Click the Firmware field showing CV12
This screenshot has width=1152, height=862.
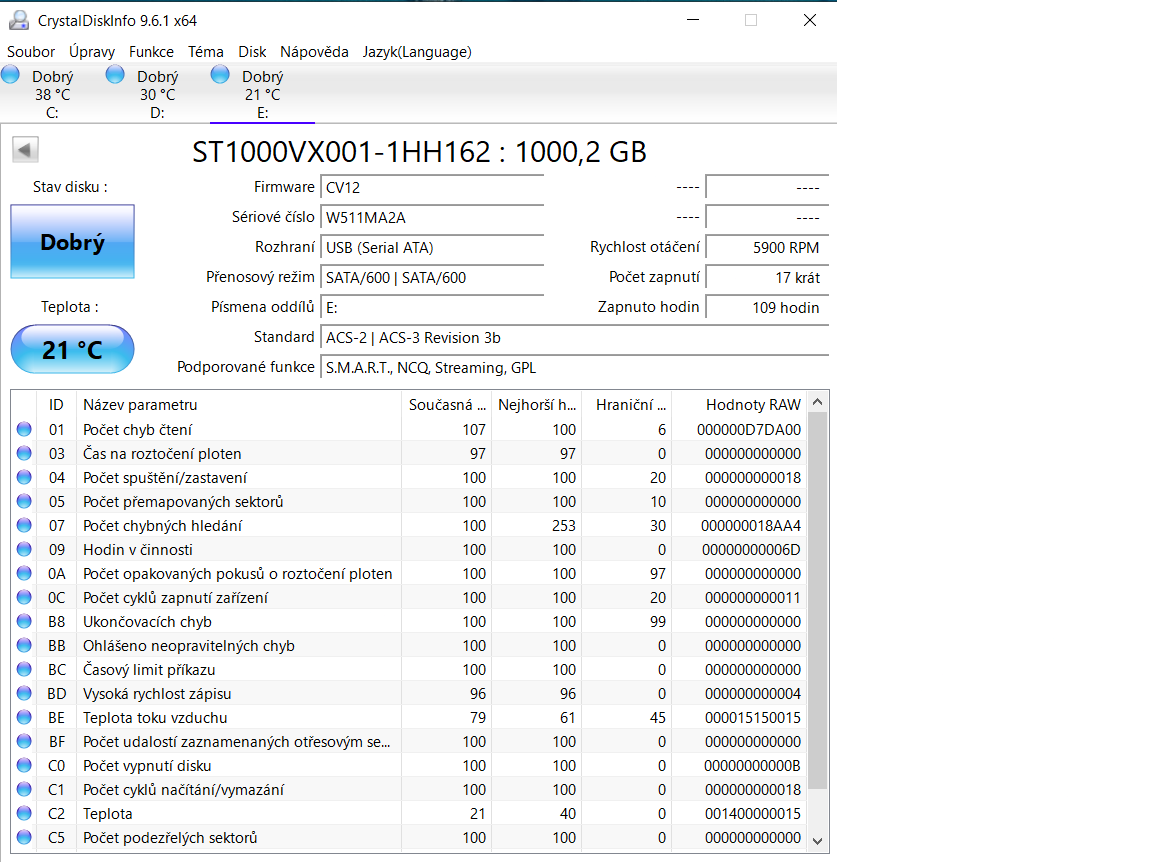click(x=432, y=186)
